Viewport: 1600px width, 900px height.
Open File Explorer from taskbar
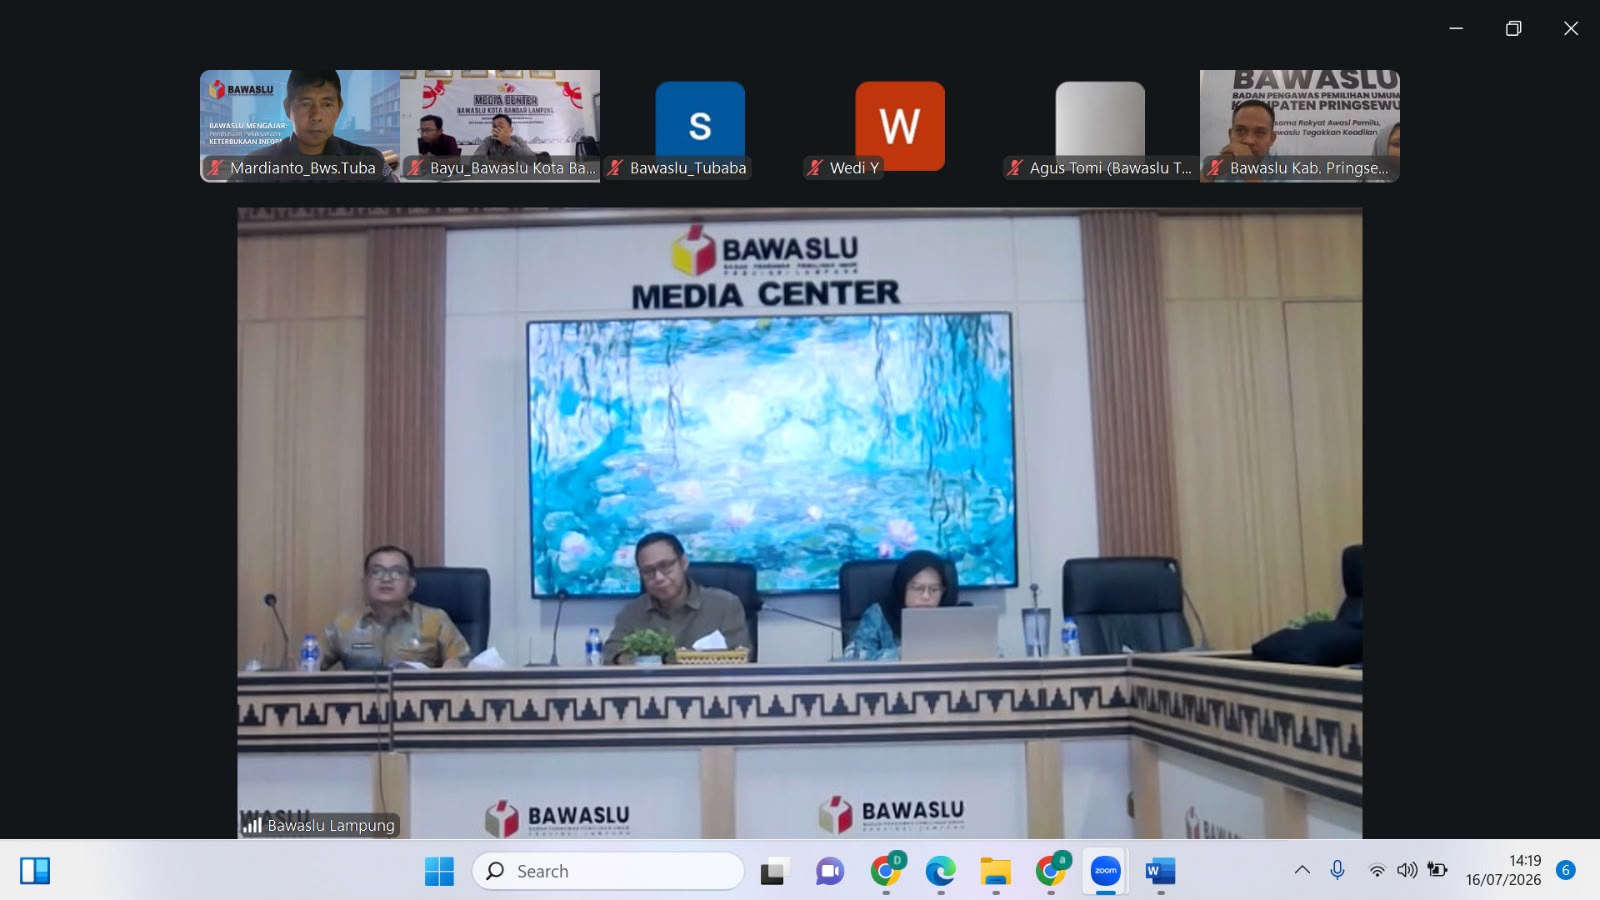(995, 871)
